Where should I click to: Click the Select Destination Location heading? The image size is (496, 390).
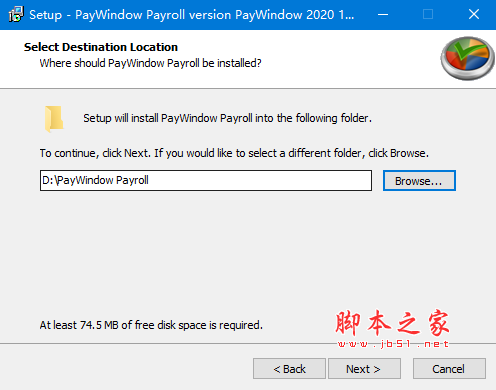[101, 47]
